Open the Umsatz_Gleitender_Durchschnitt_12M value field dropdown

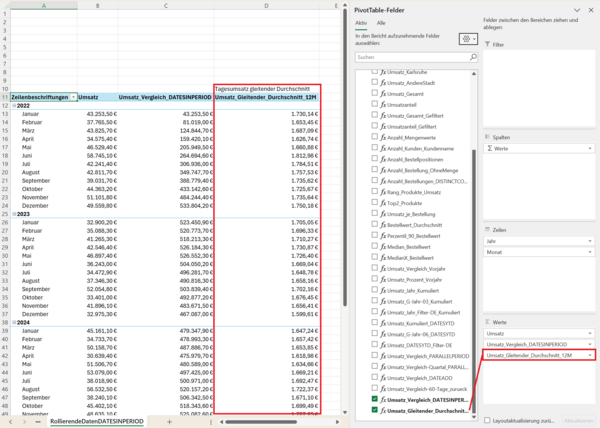[591, 355]
